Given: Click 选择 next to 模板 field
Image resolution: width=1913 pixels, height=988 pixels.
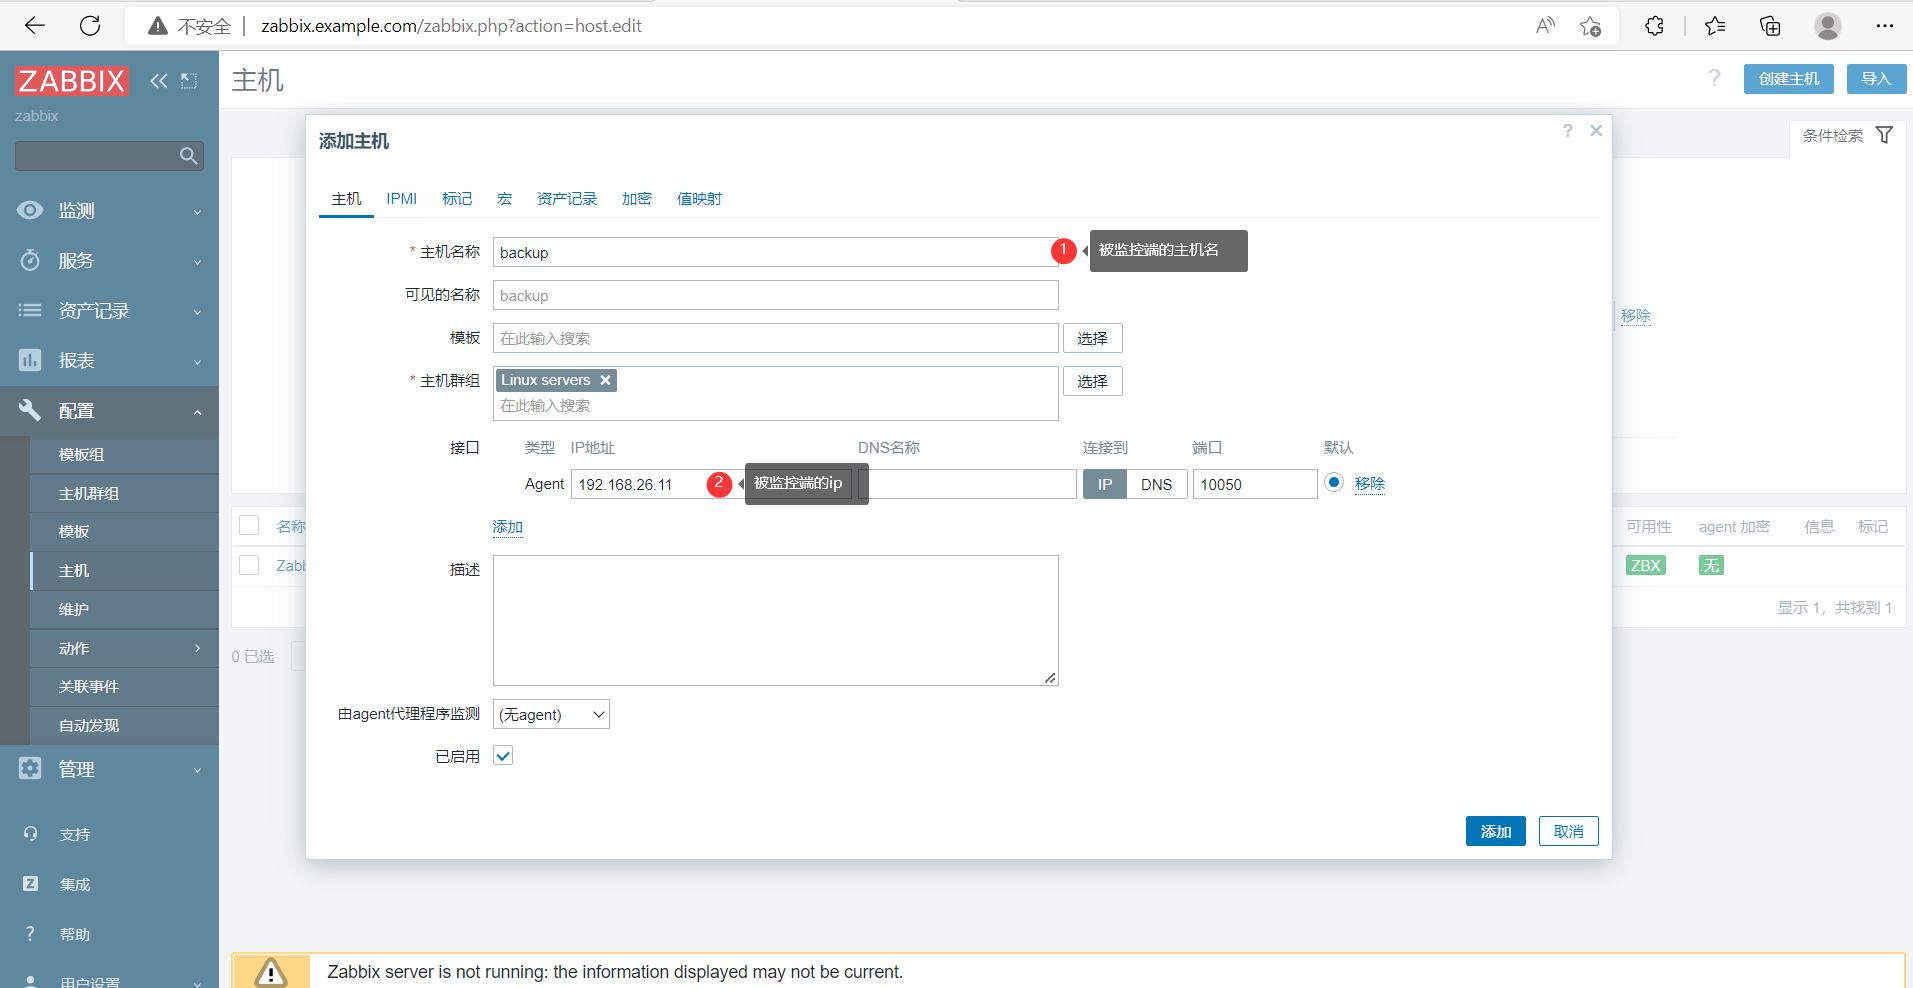Looking at the screenshot, I should click(1093, 338).
